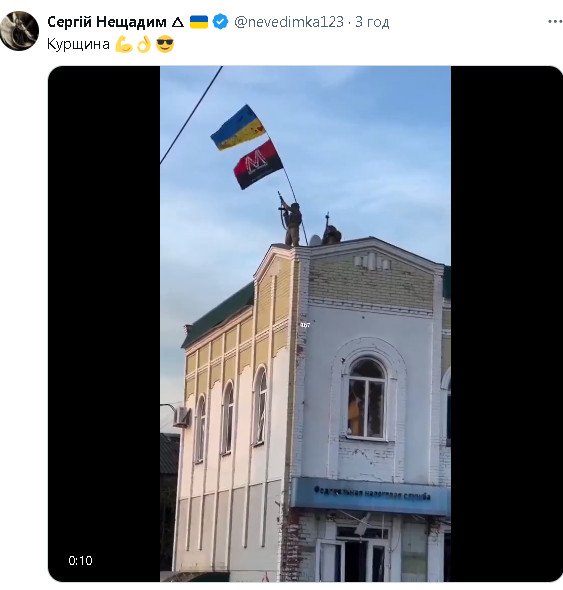Click the 0:10 video duration label
Screen dimensions: 563x590
click(x=80, y=561)
